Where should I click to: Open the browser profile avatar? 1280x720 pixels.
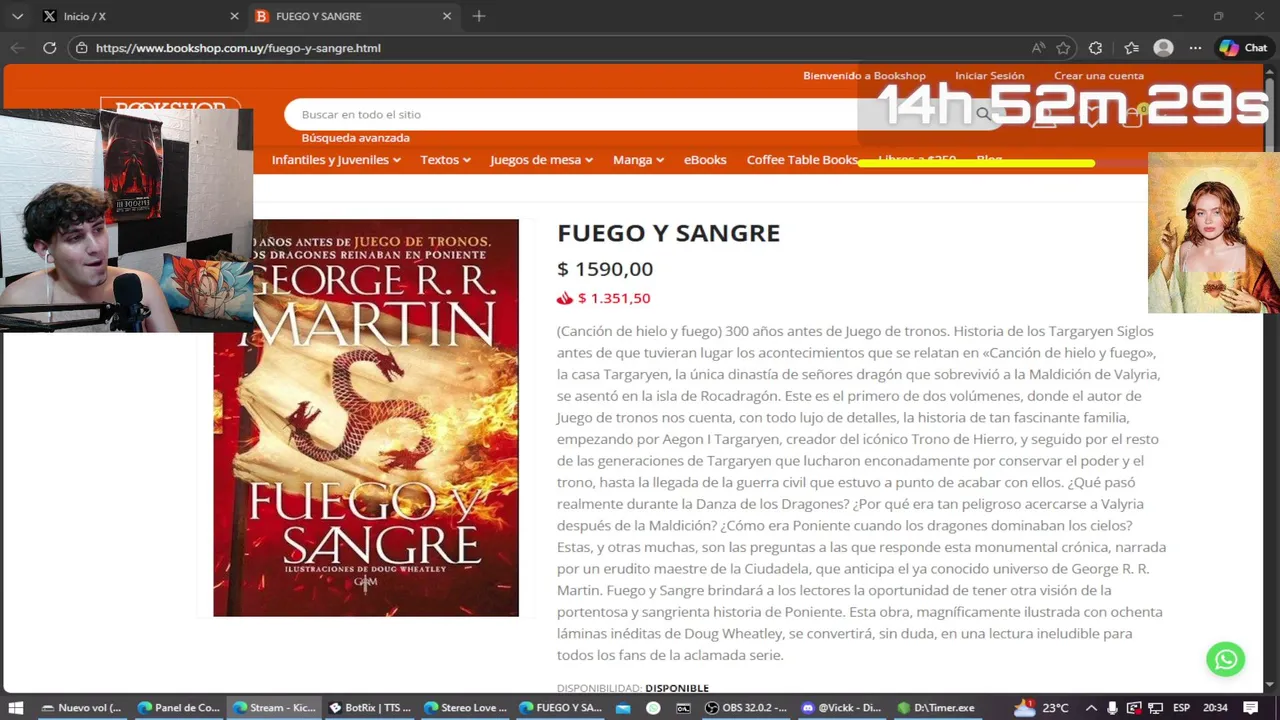click(x=1163, y=48)
